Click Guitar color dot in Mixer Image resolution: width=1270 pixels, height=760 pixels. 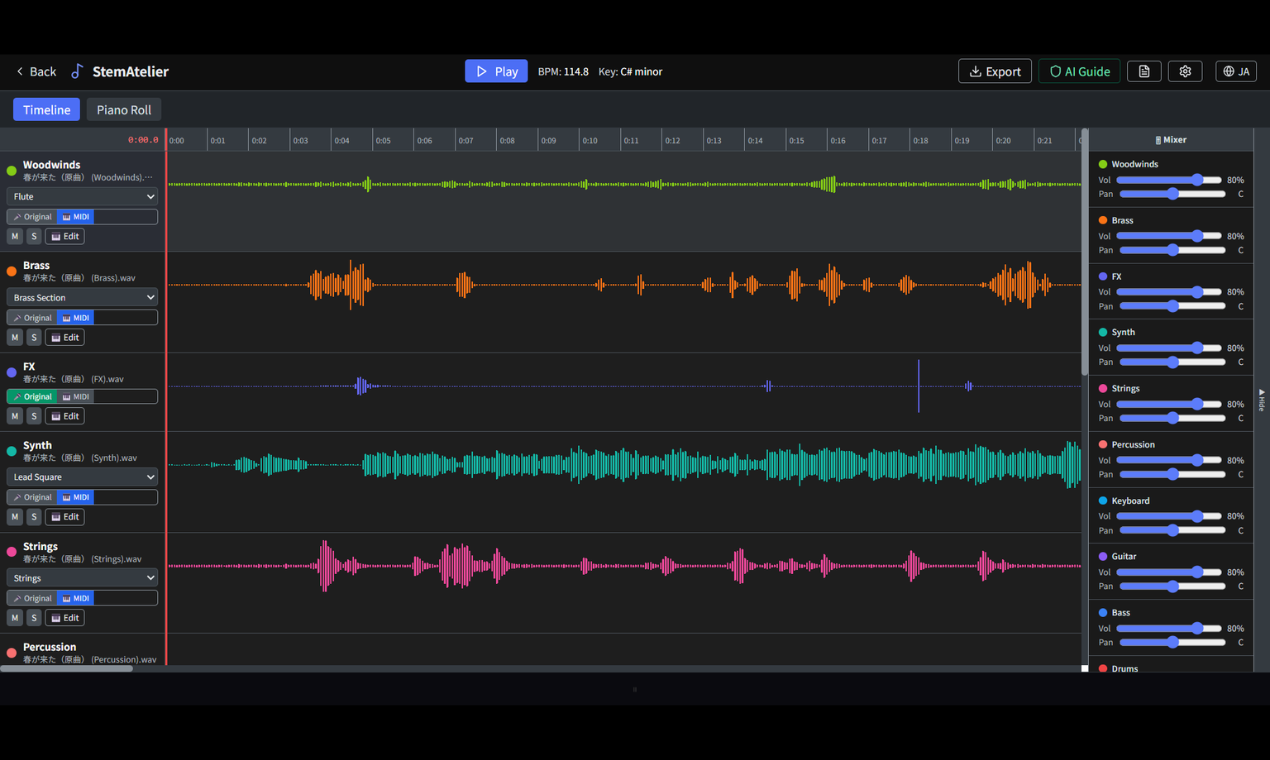point(1103,556)
